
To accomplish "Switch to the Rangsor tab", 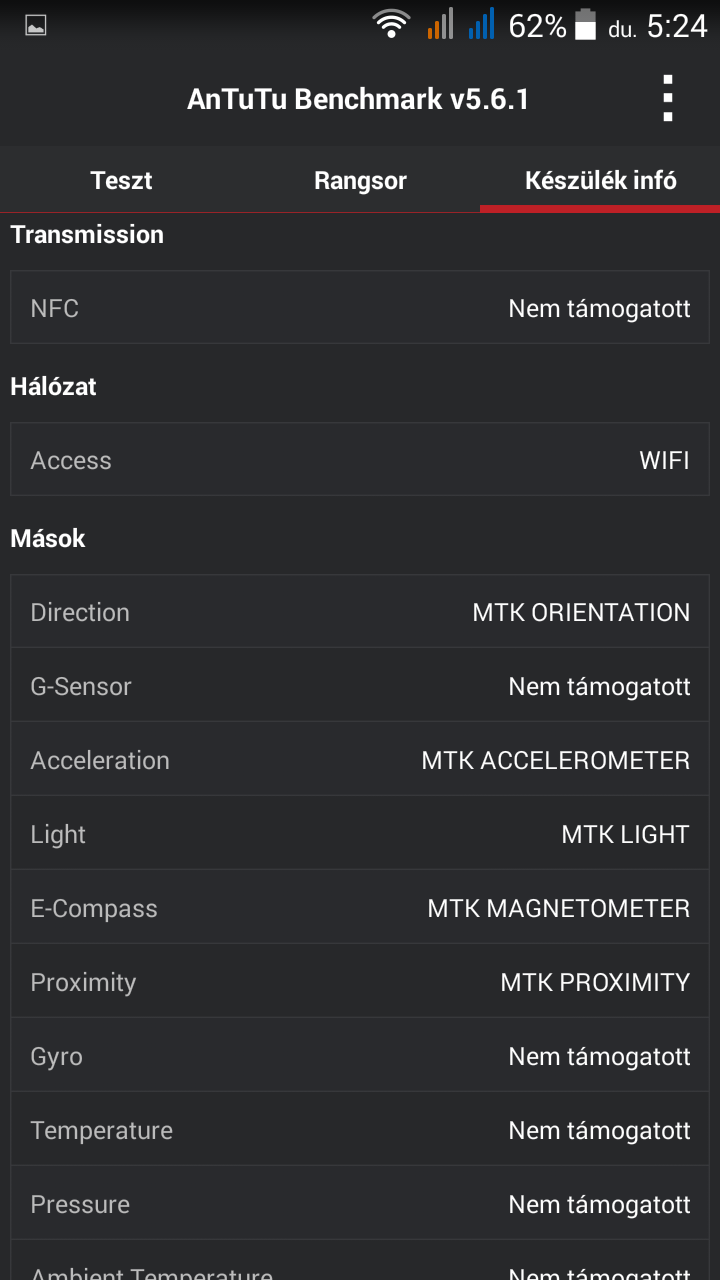I will [x=360, y=180].
